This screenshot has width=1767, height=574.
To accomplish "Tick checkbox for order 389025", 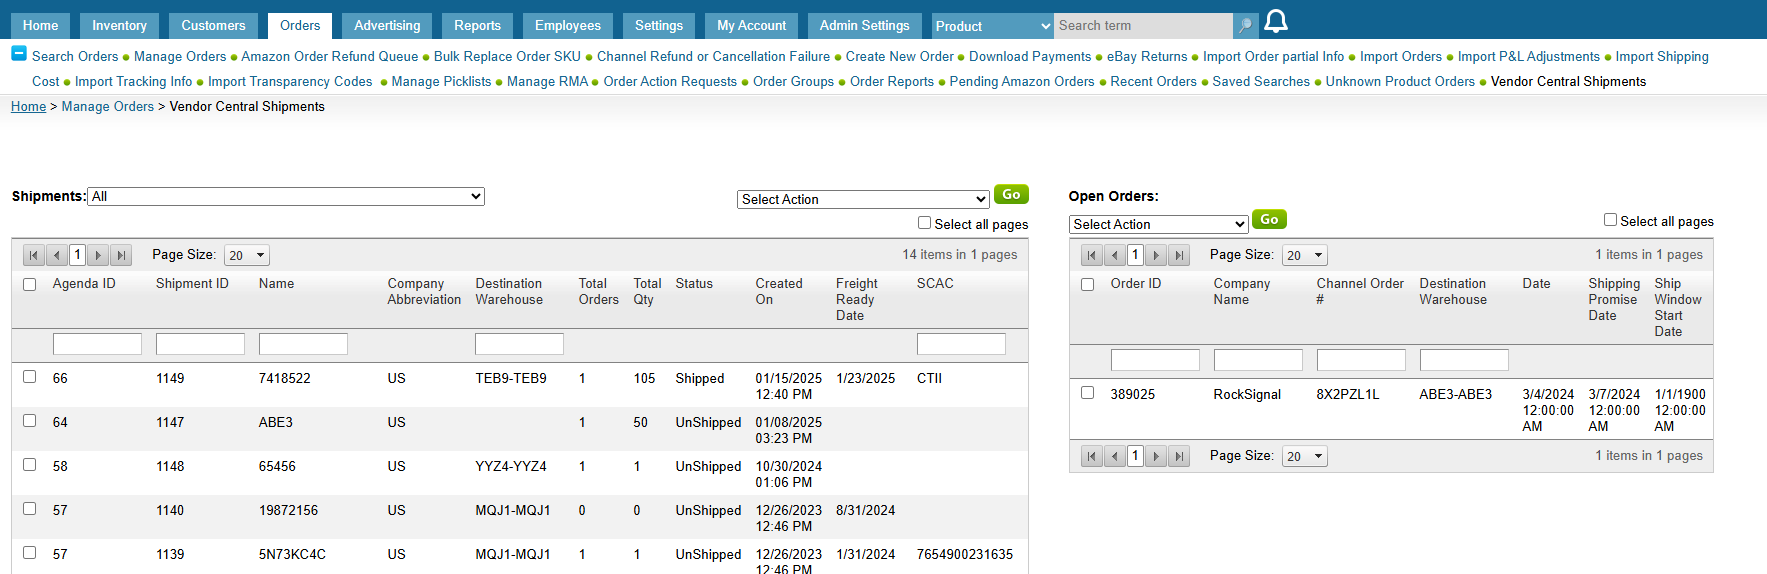I will (1088, 393).
